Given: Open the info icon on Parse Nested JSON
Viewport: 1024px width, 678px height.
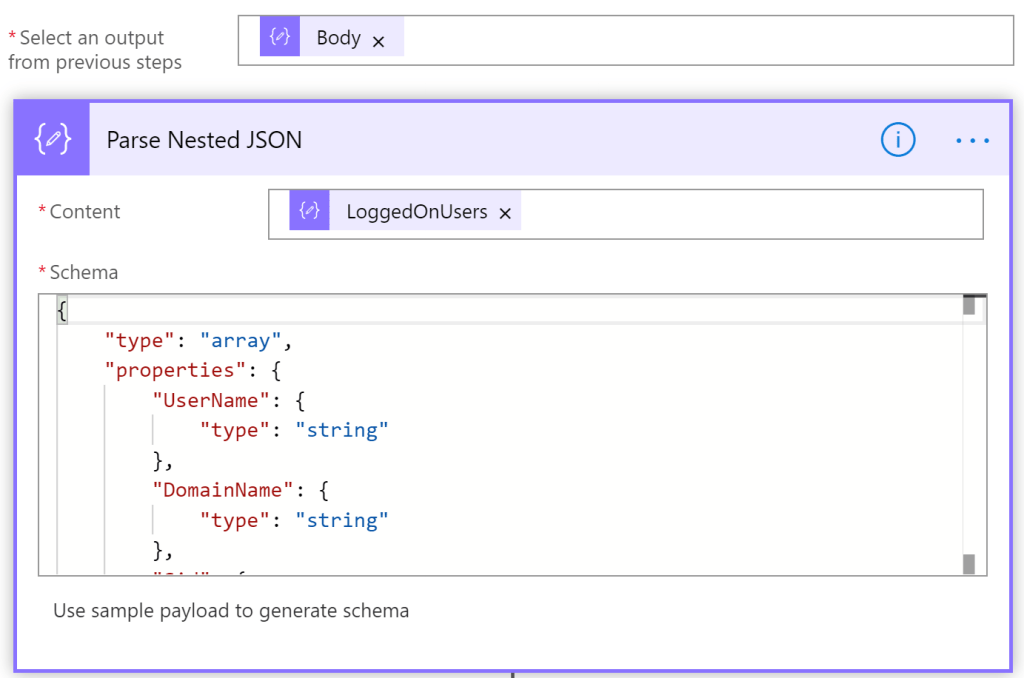Looking at the screenshot, I should pos(897,140).
